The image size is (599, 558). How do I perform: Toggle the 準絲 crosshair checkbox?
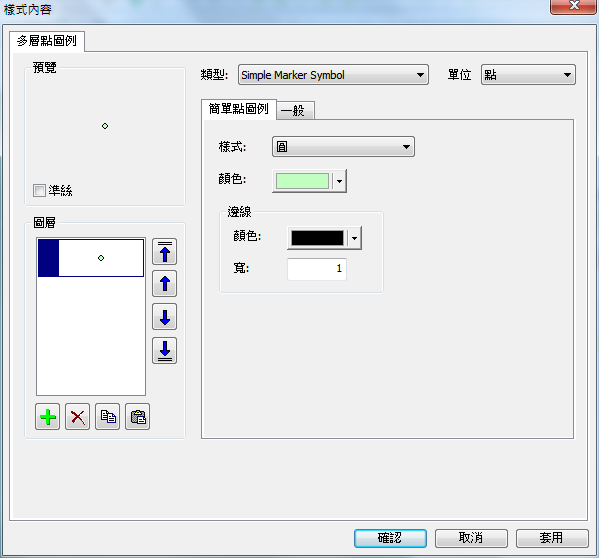39,190
